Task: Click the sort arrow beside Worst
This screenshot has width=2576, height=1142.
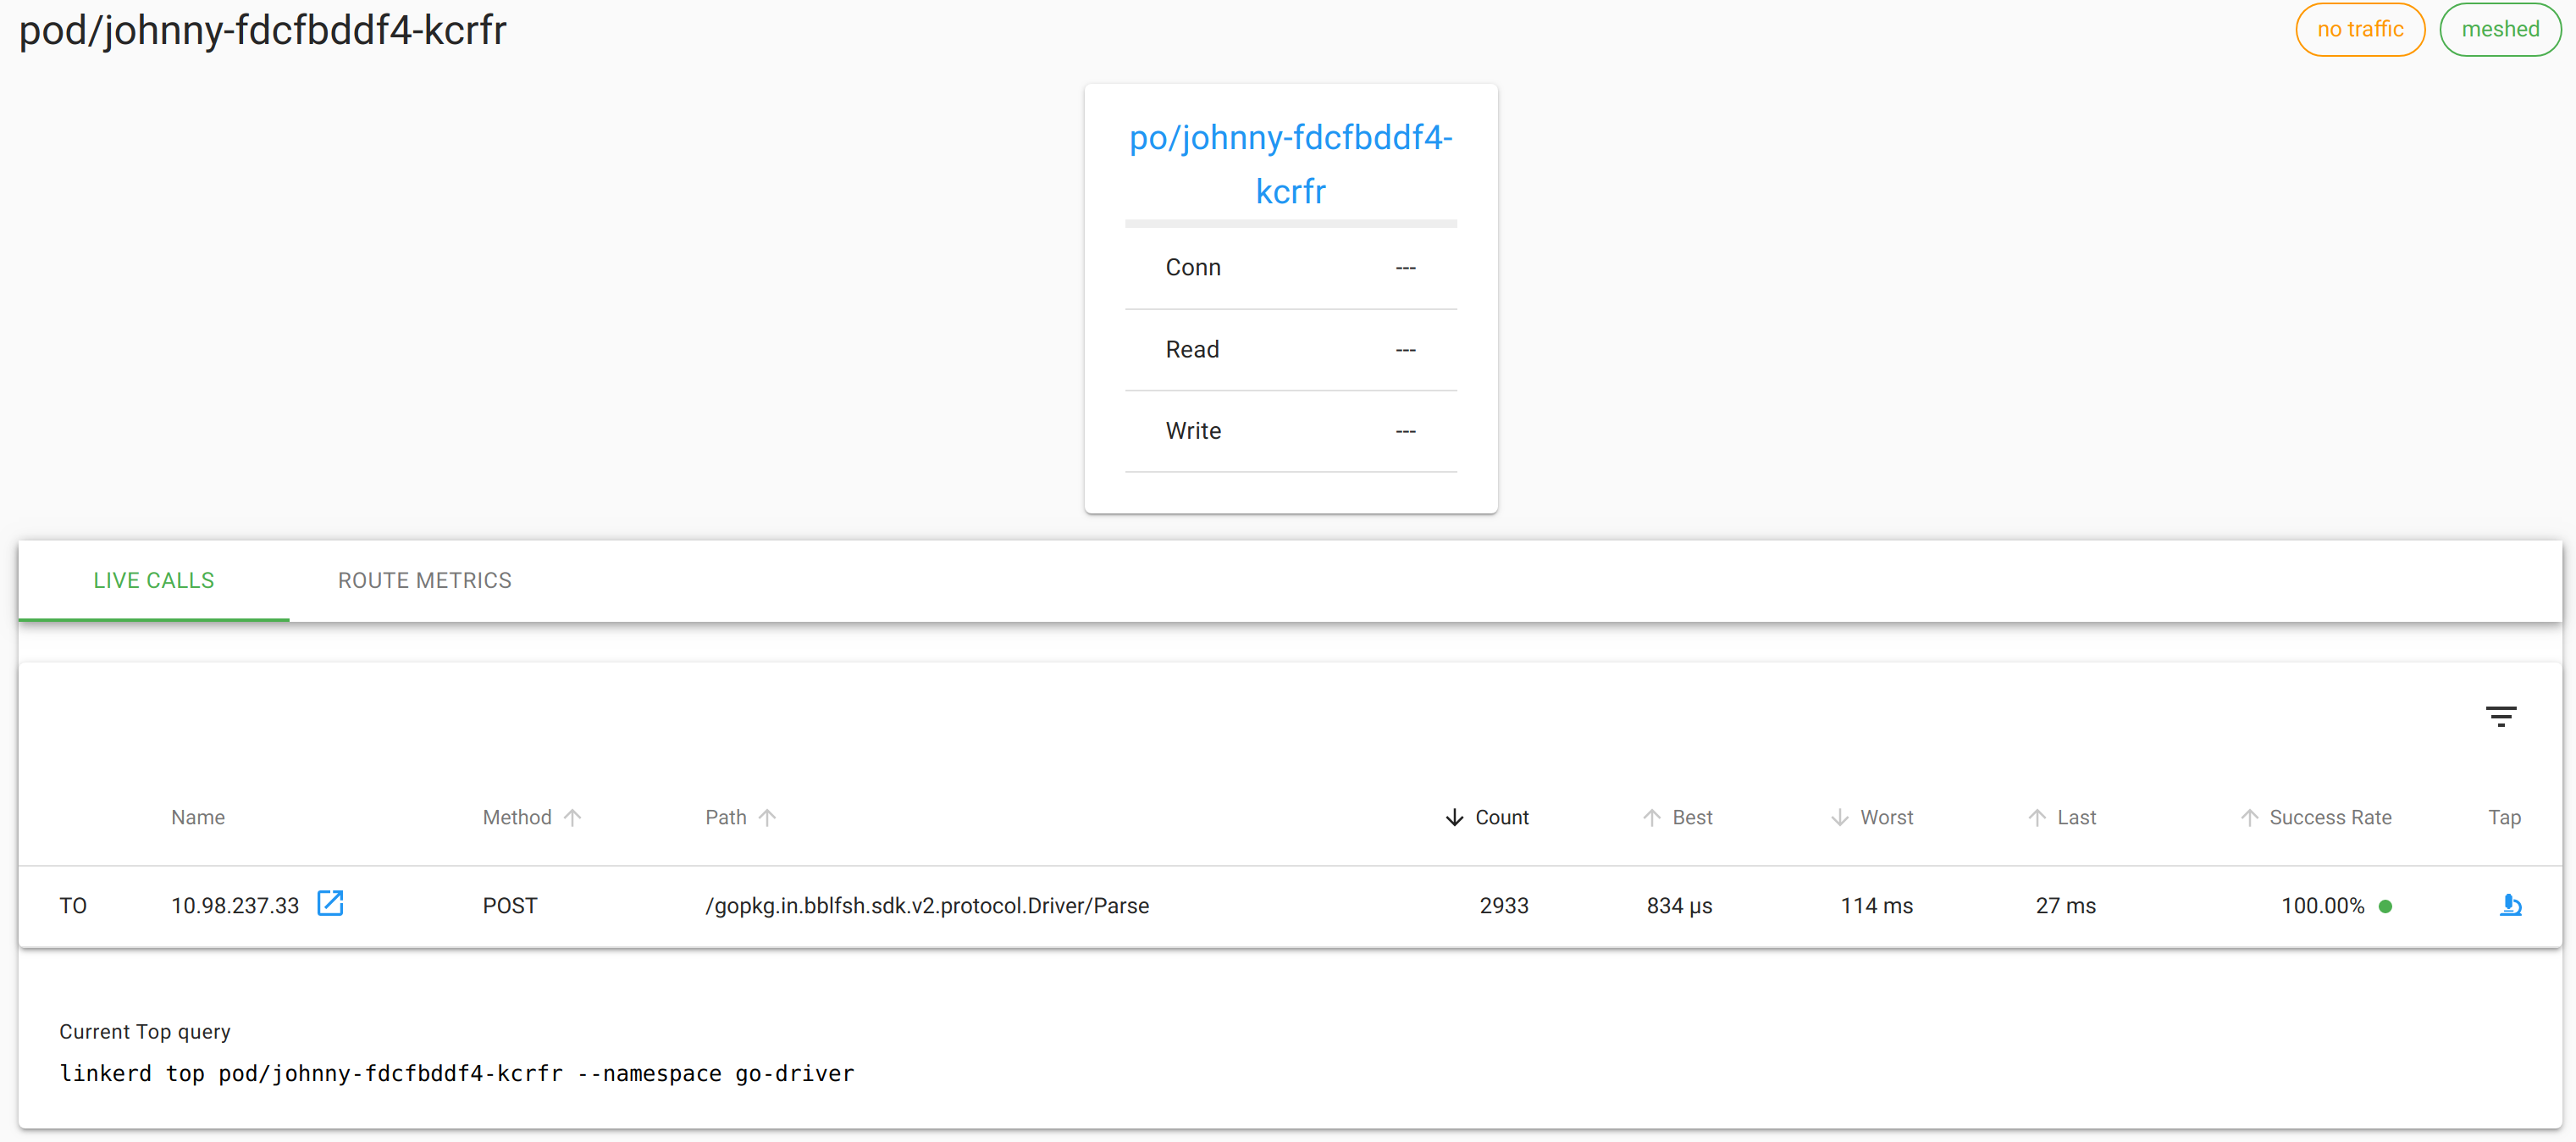Action: pyautogui.click(x=1839, y=817)
